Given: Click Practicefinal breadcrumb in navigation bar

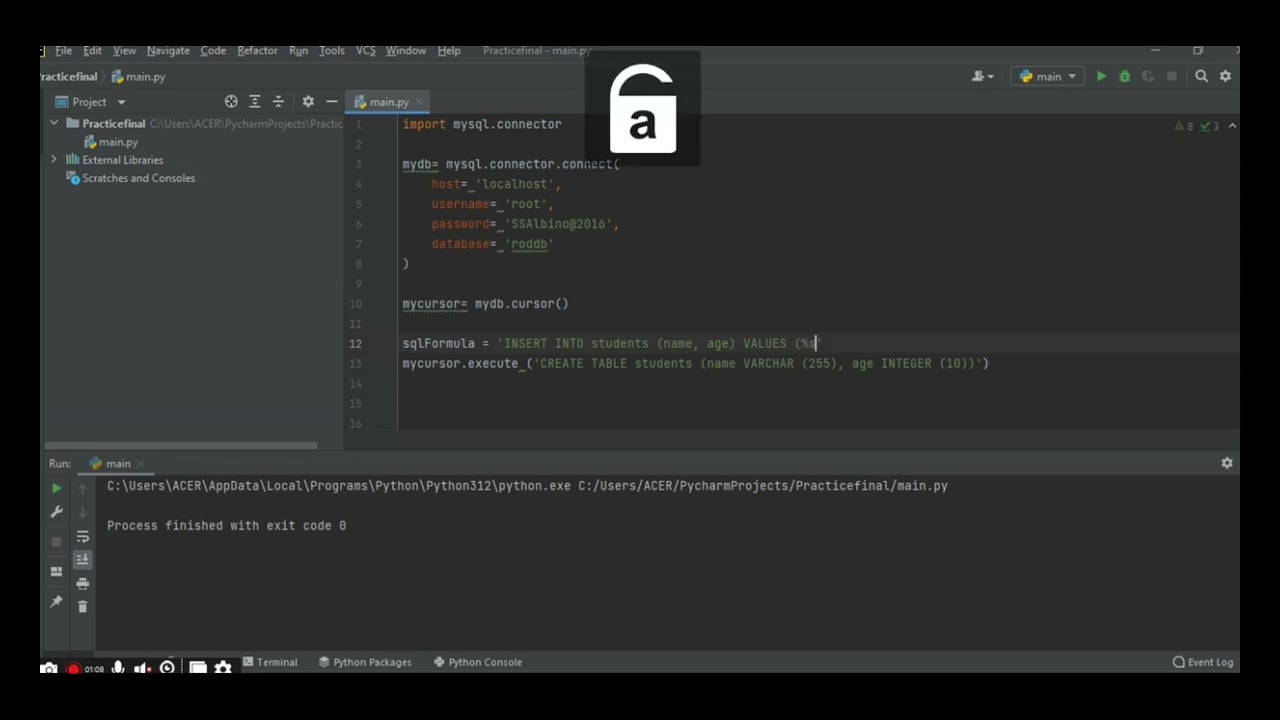Looking at the screenshot, I should (x=69, y=76).
